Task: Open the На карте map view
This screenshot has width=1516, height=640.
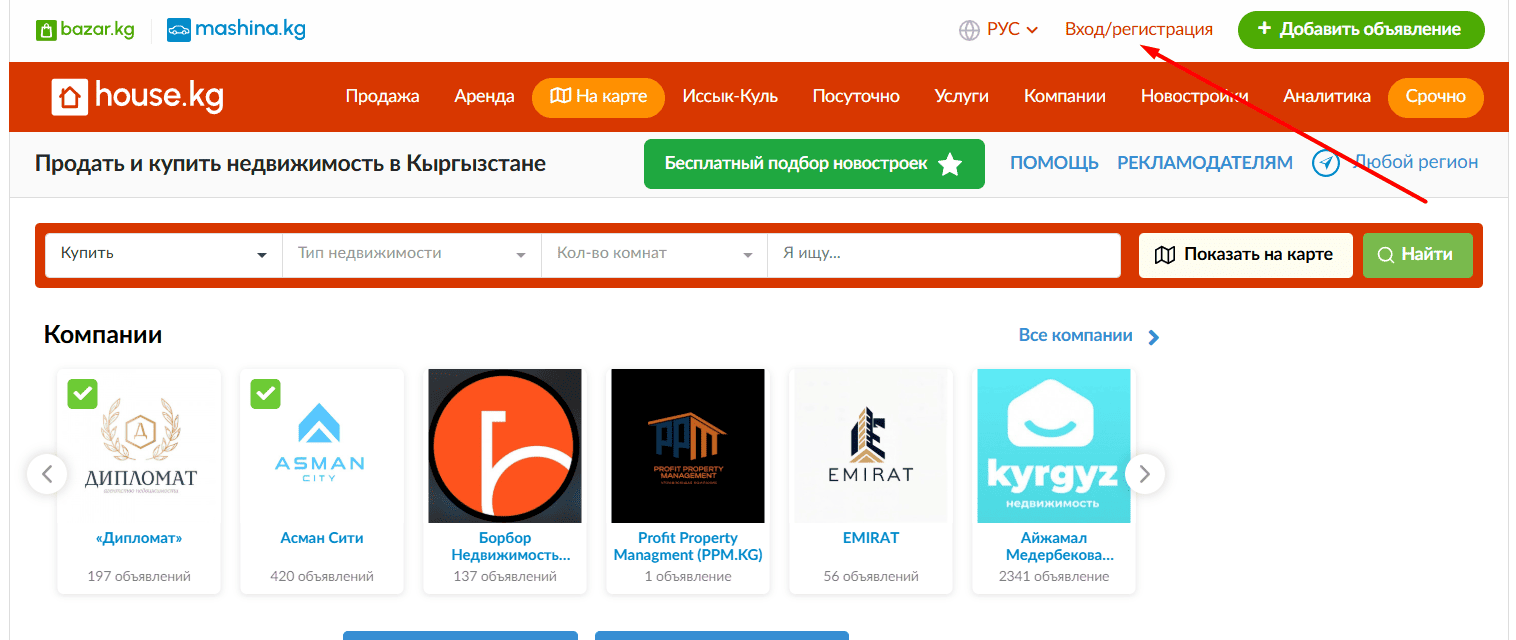Action: click(598, 97)
